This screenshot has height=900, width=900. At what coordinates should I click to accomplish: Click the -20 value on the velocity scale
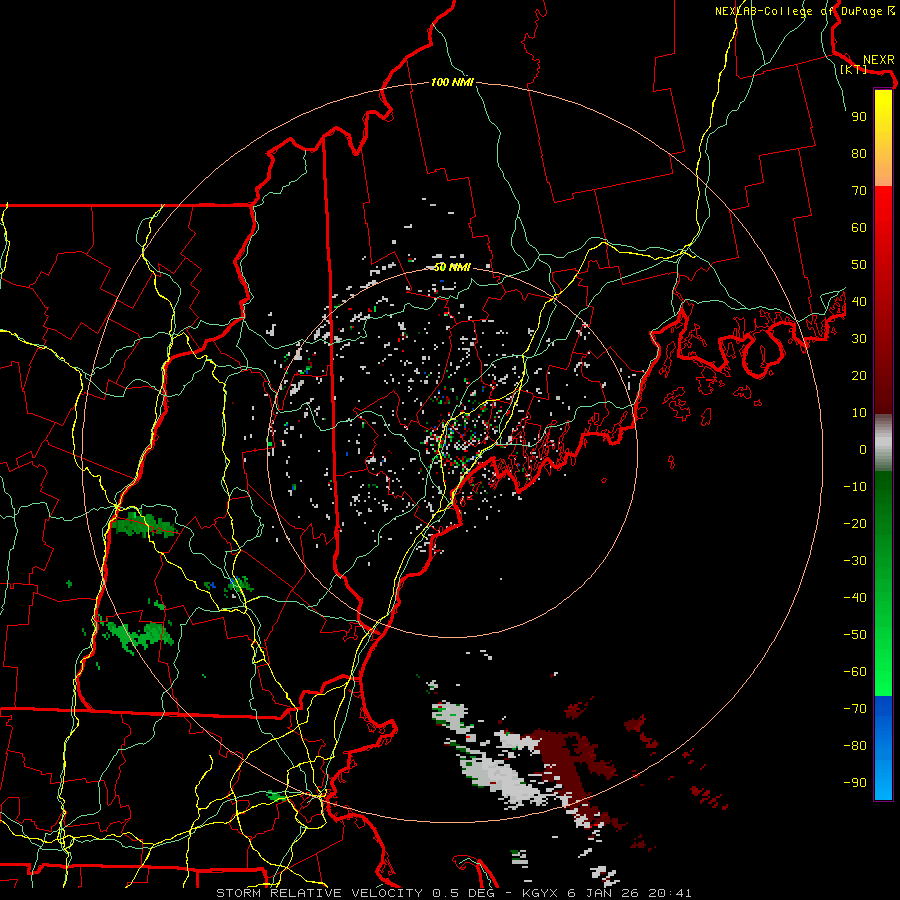point(855,523)
